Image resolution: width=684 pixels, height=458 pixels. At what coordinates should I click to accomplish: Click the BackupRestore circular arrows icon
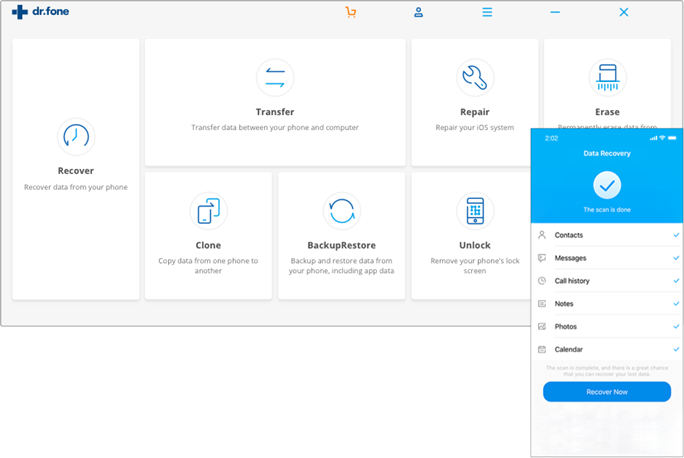[342, 211]
